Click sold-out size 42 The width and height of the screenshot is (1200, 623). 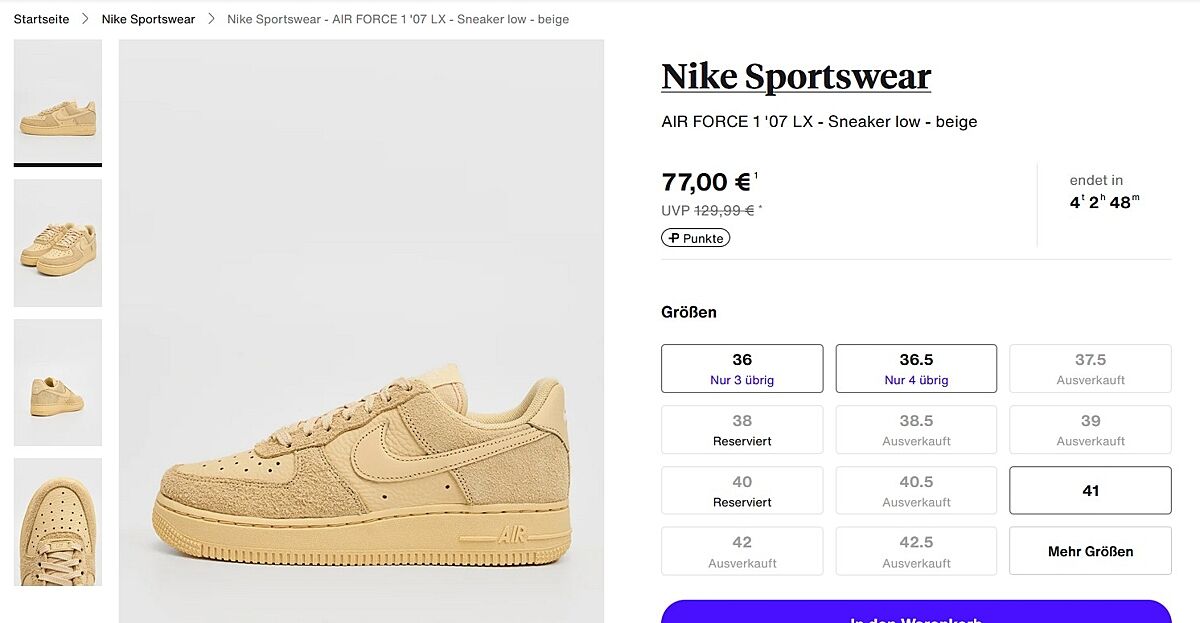(742, 551)
